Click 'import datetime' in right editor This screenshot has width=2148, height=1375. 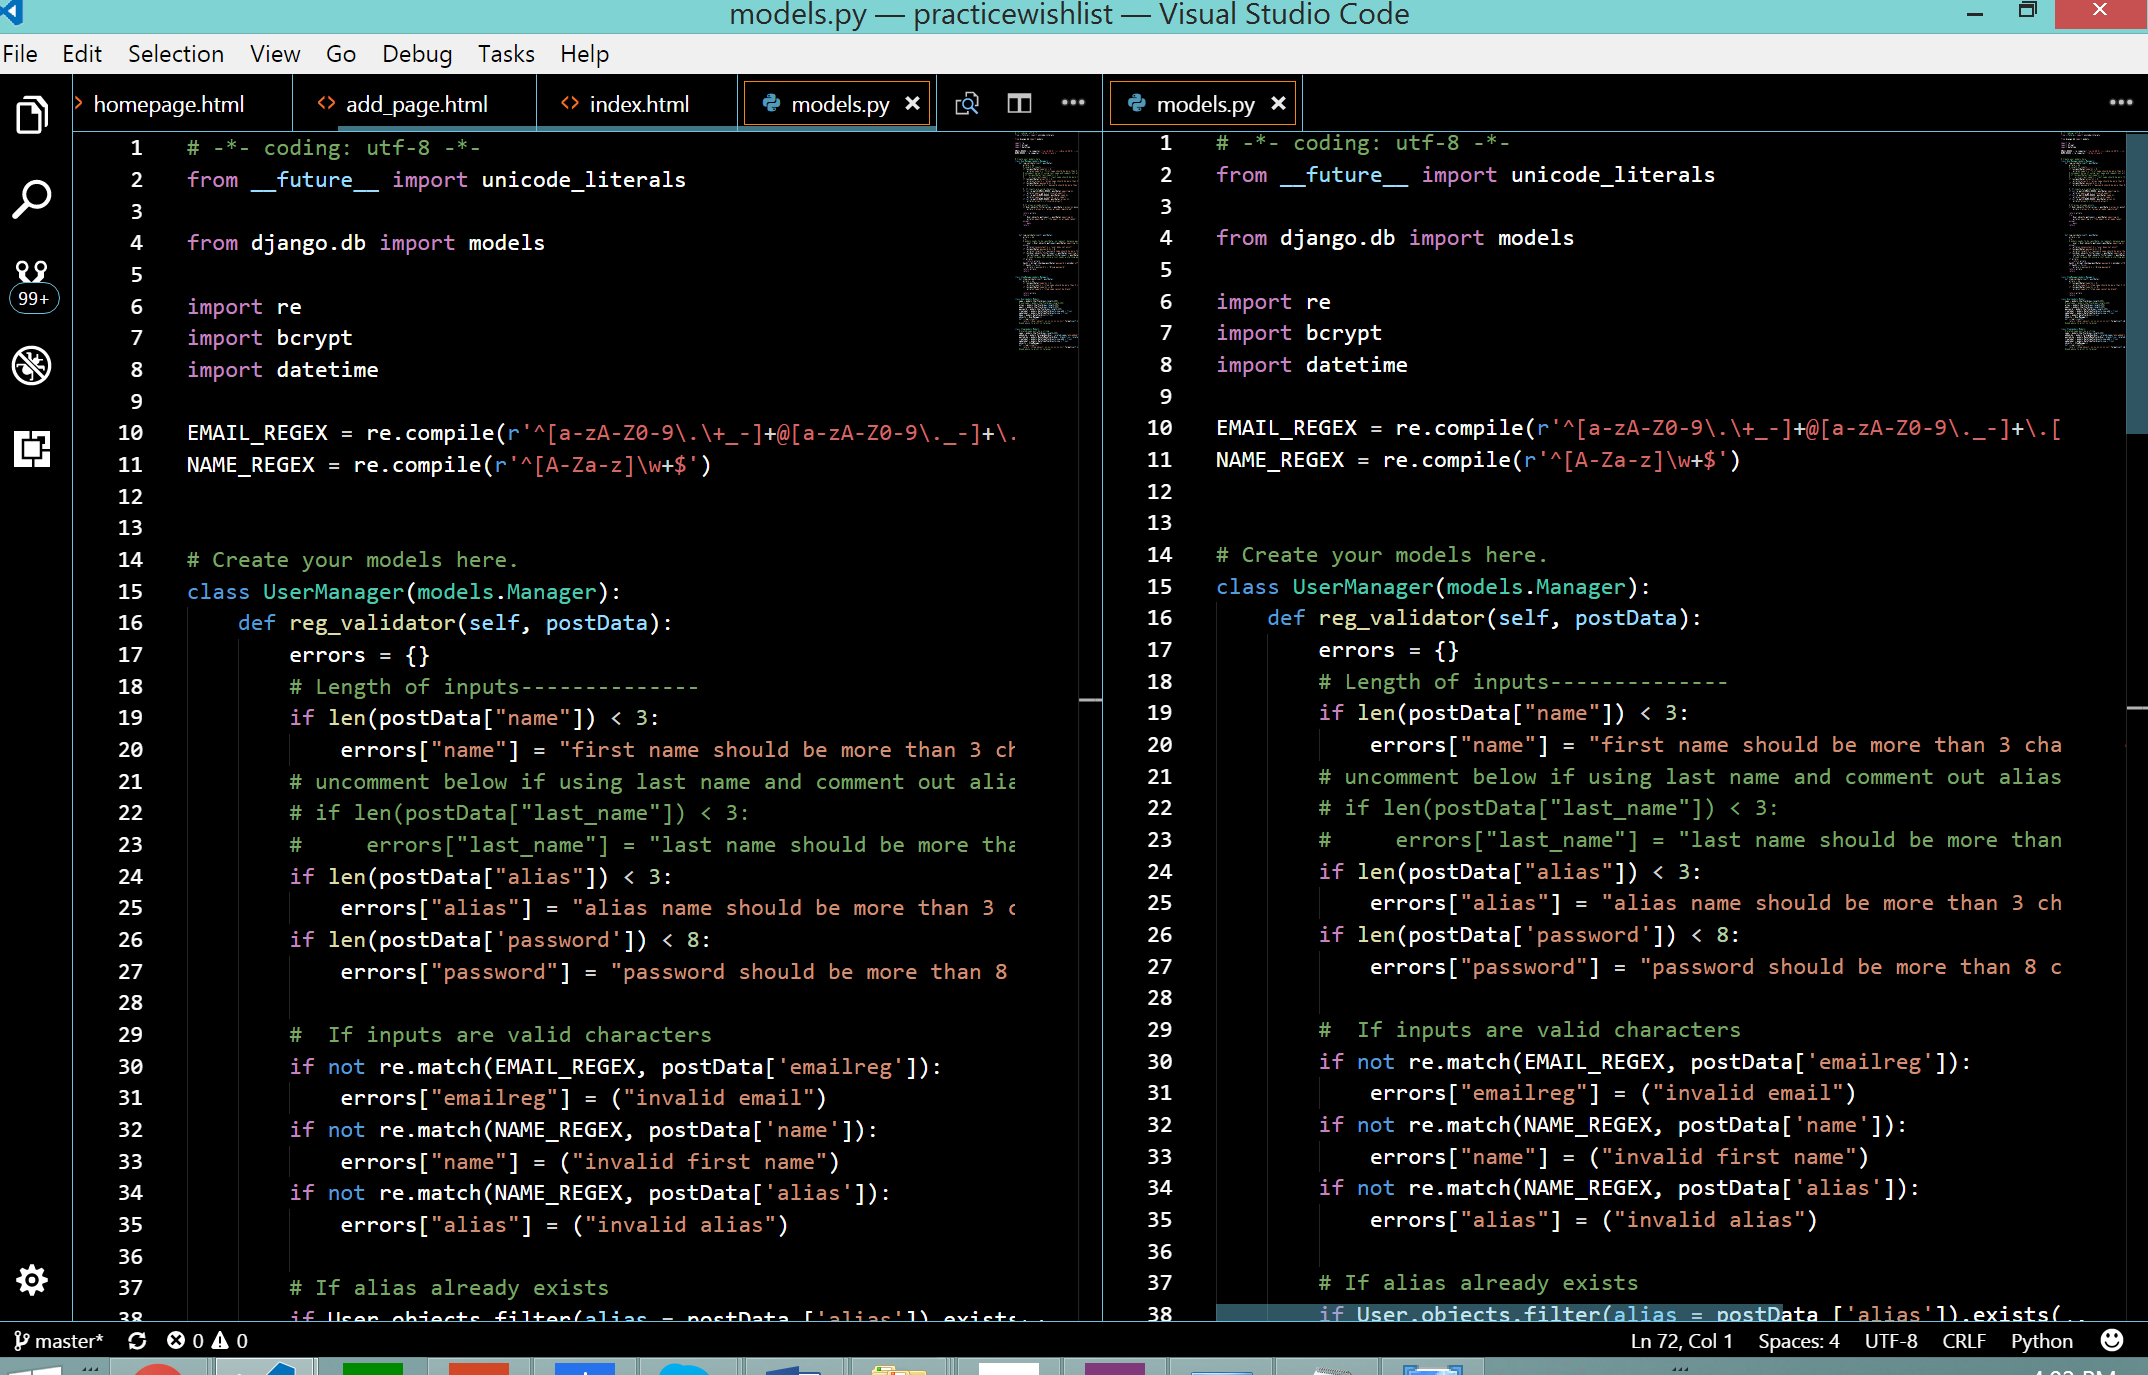click(x=1312, y=365)
